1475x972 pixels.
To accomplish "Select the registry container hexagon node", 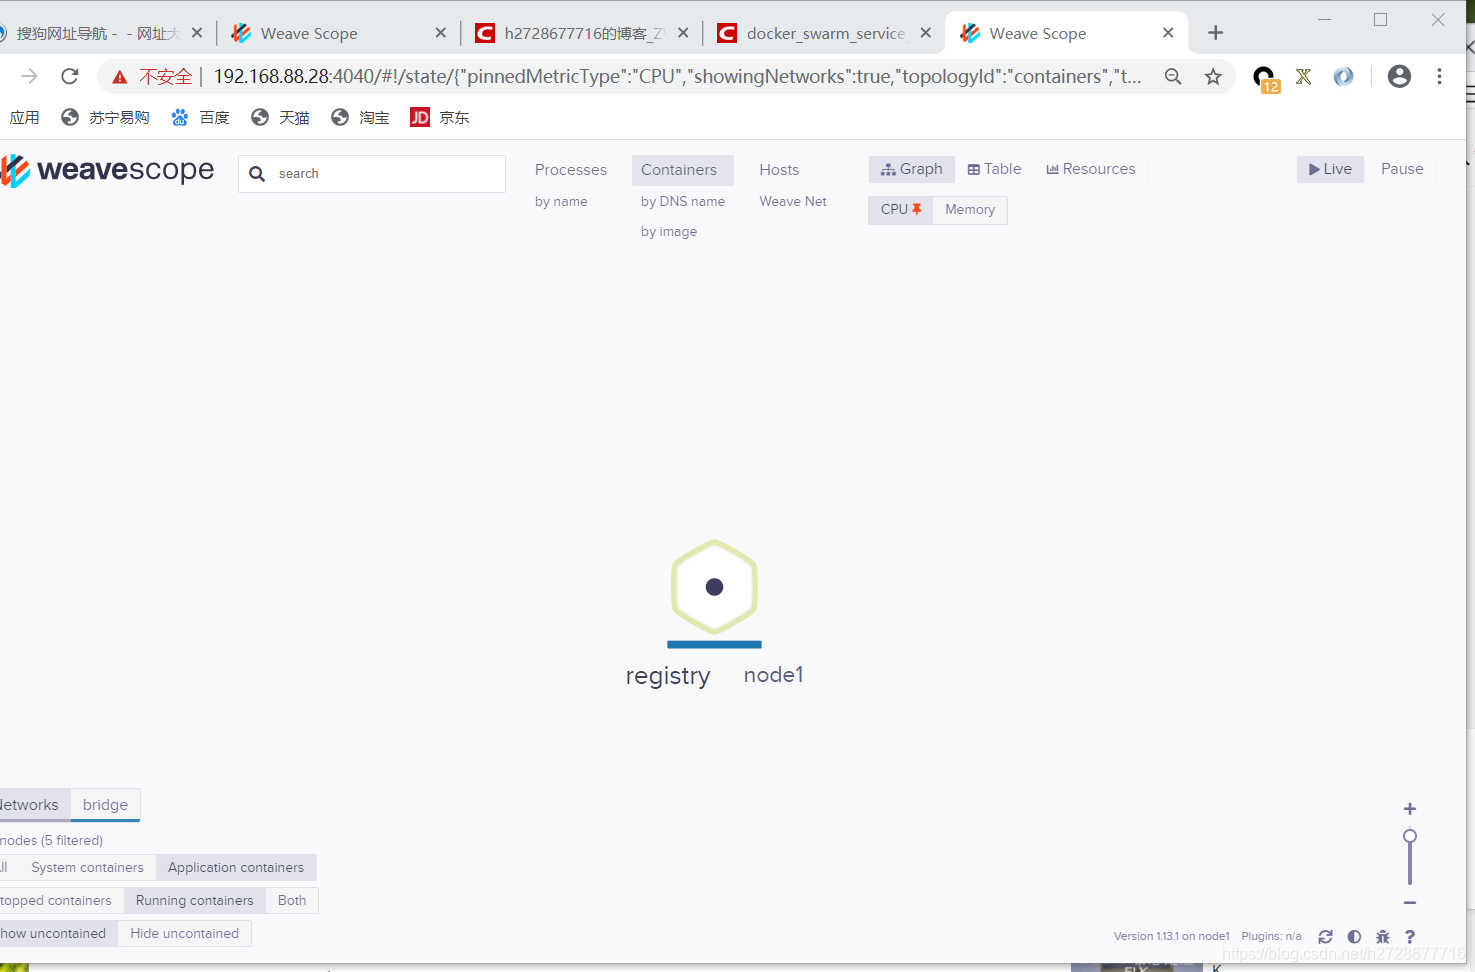I will tap(714, 587).
